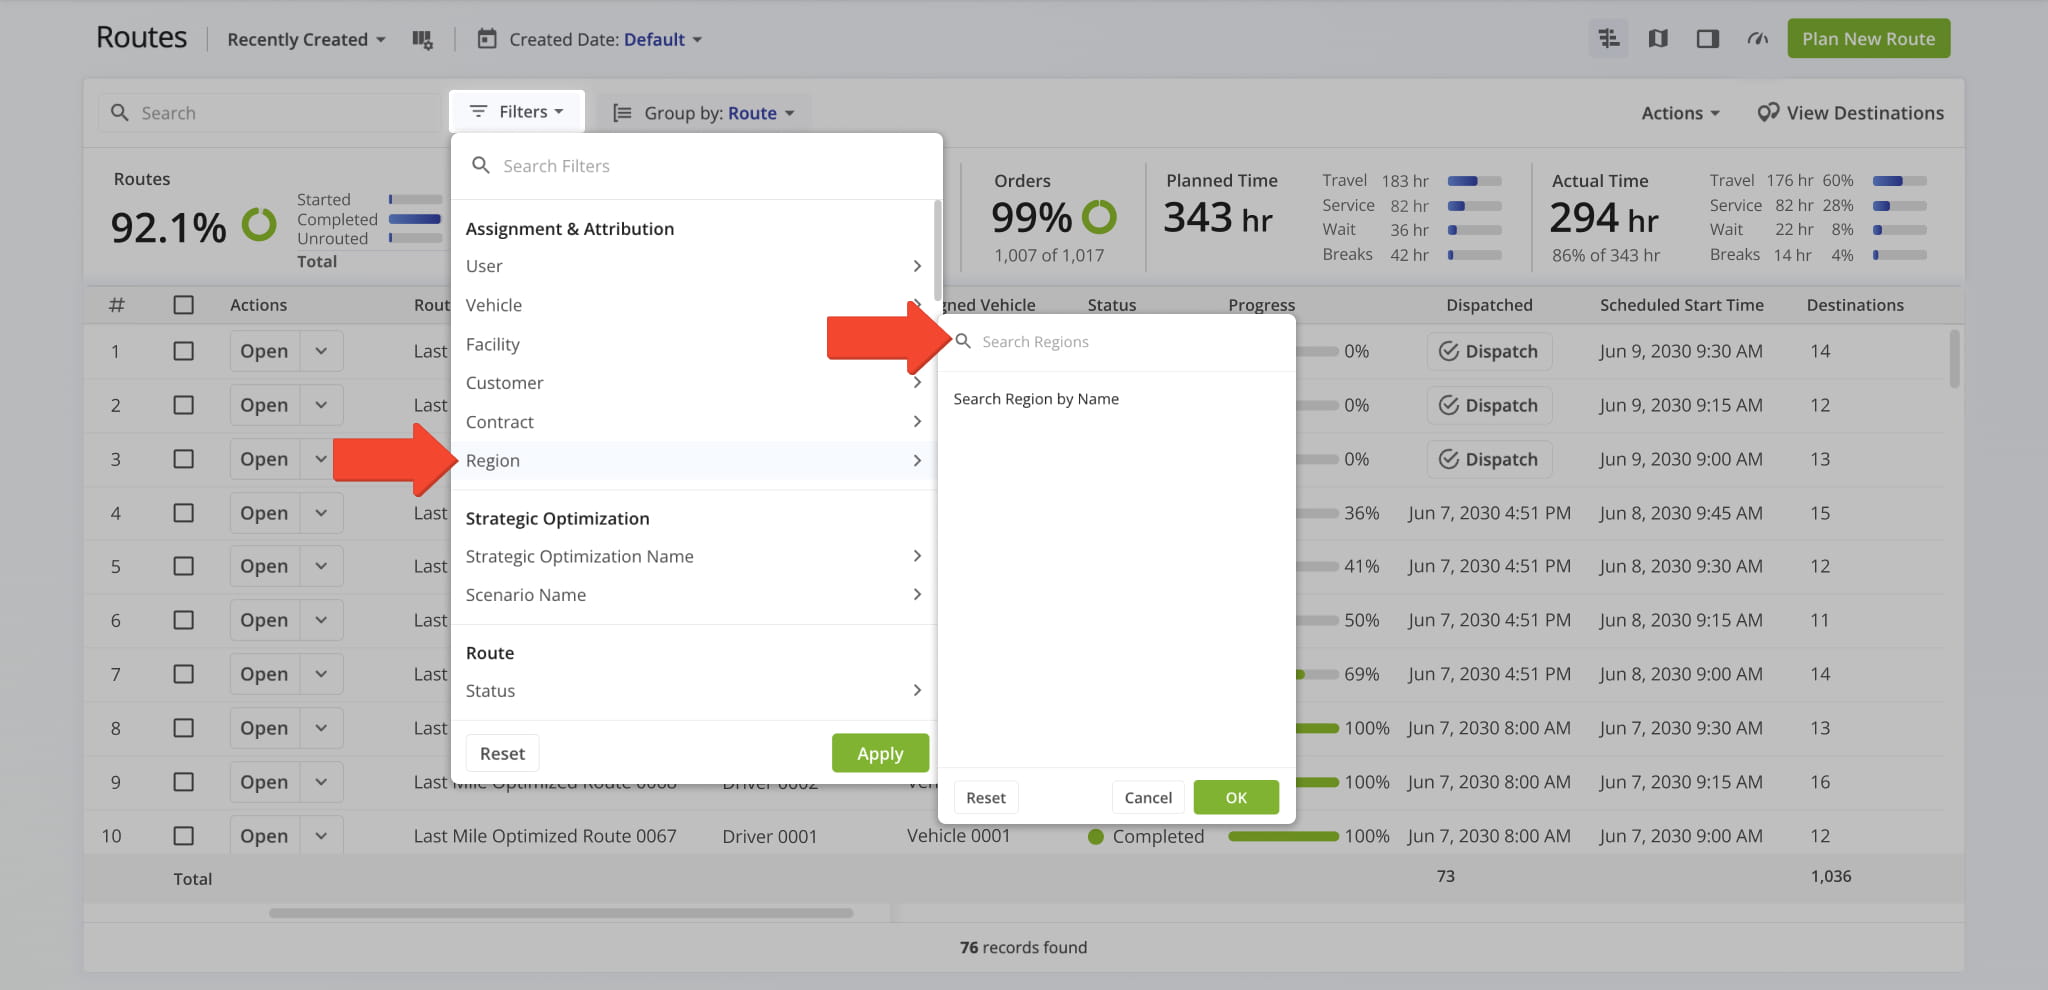The height and width of the screenshot is (990, 2048).
Task: Dispatch the route in row 3
Action: point(1489,459)
